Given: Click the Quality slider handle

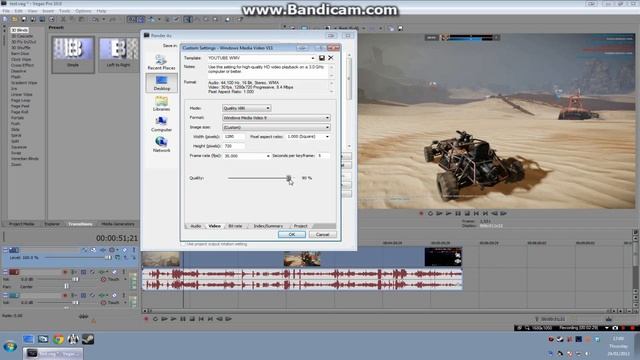Looking at the screenshot, I should [x=289, y=178].
